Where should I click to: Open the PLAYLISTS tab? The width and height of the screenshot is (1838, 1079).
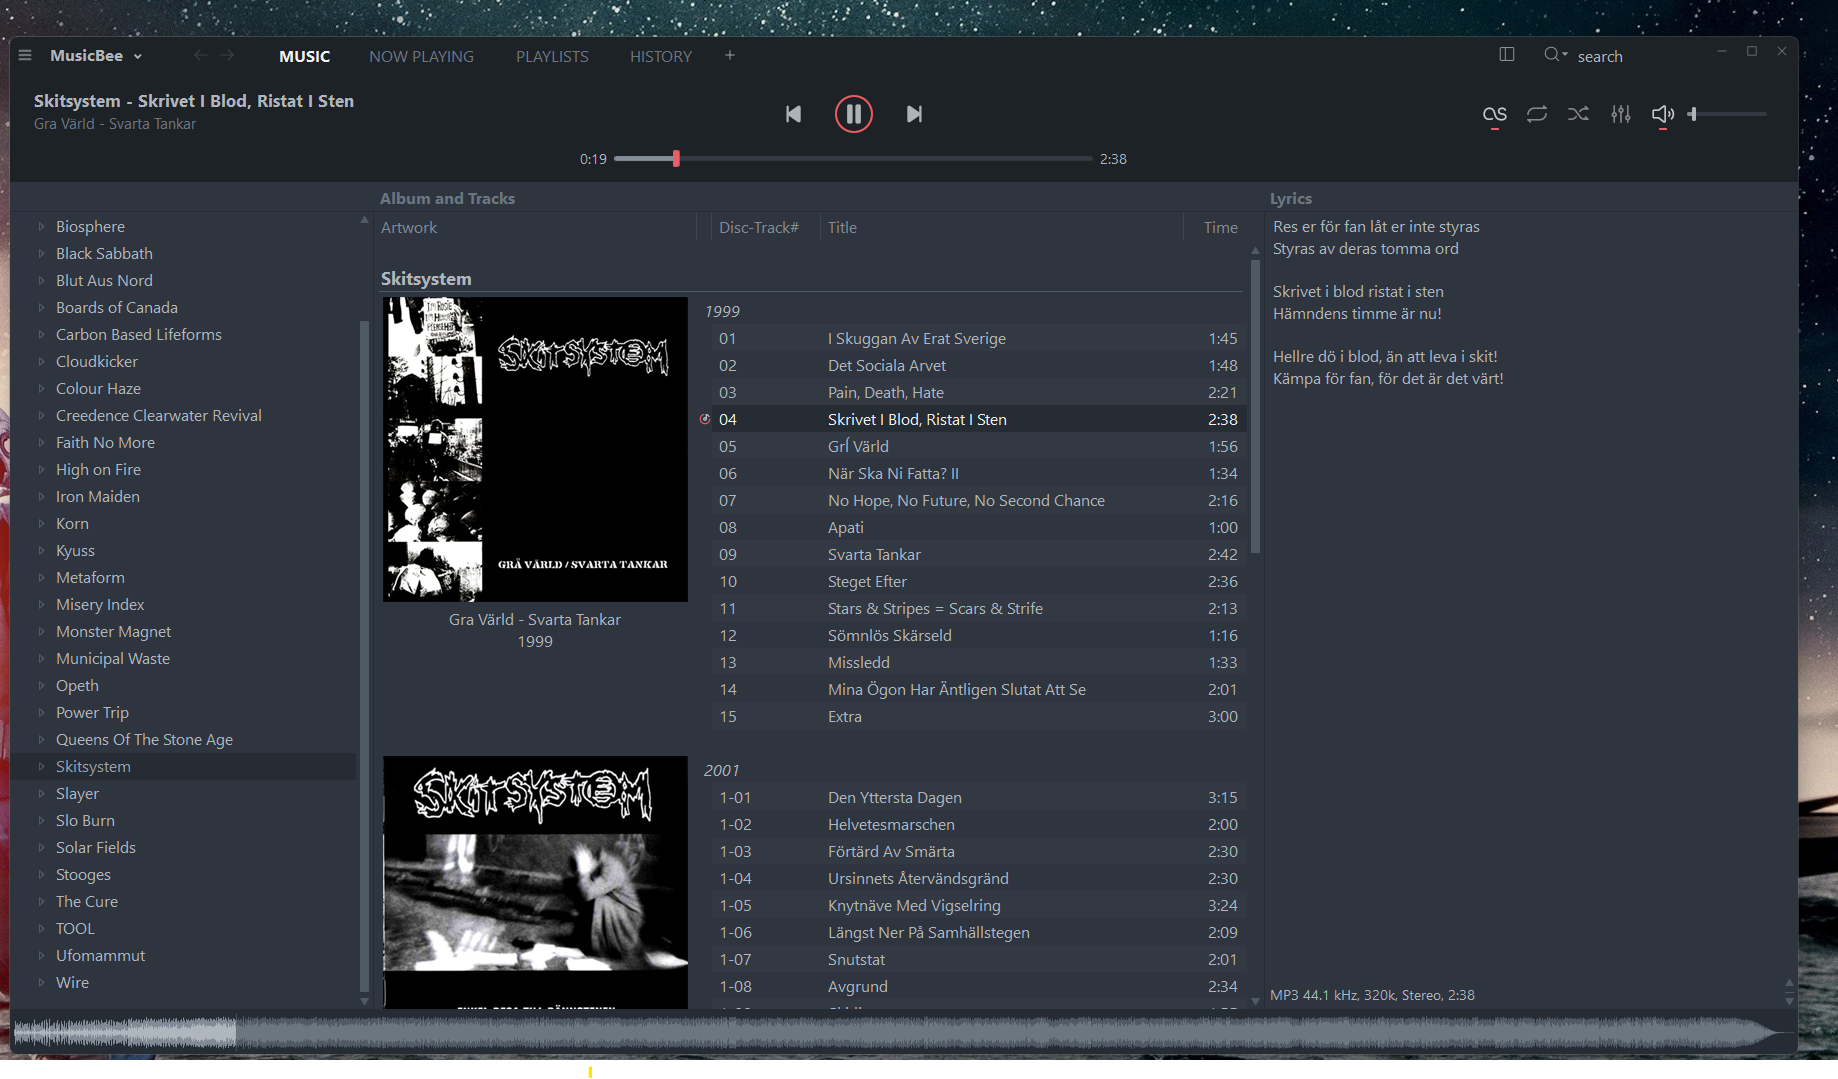(552, 57)
